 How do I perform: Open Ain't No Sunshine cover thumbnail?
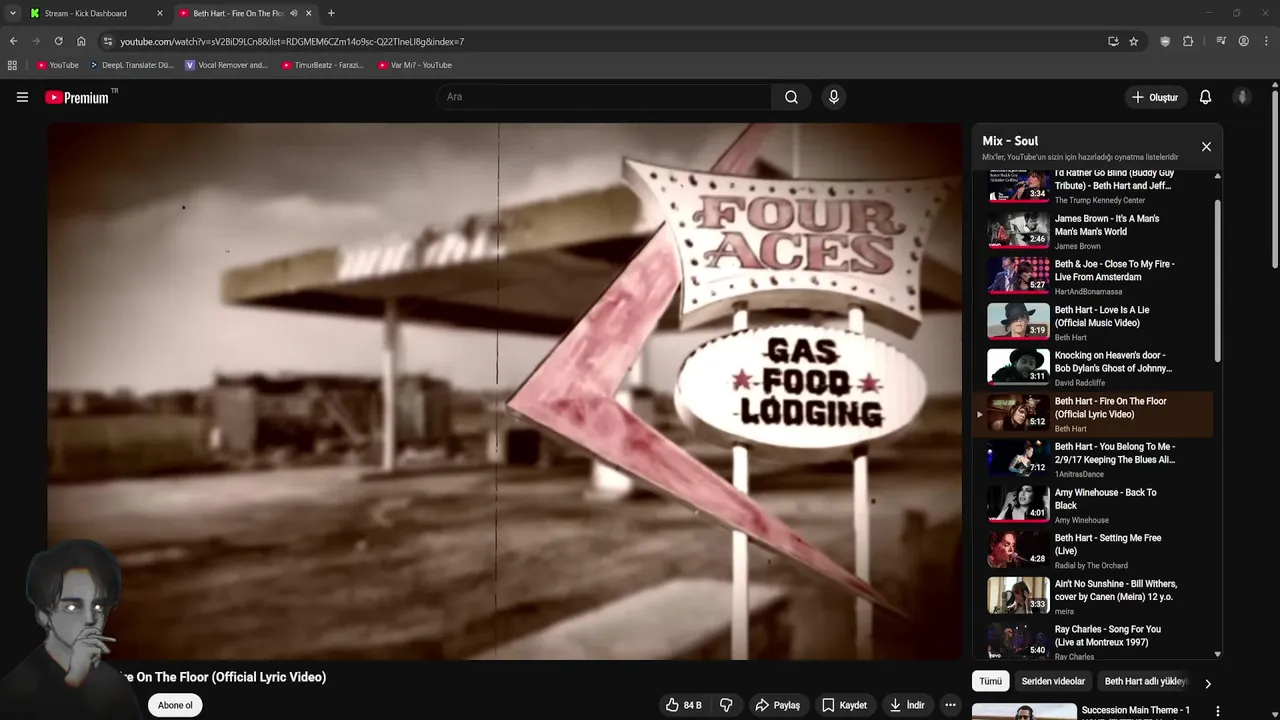[1018, 595]
